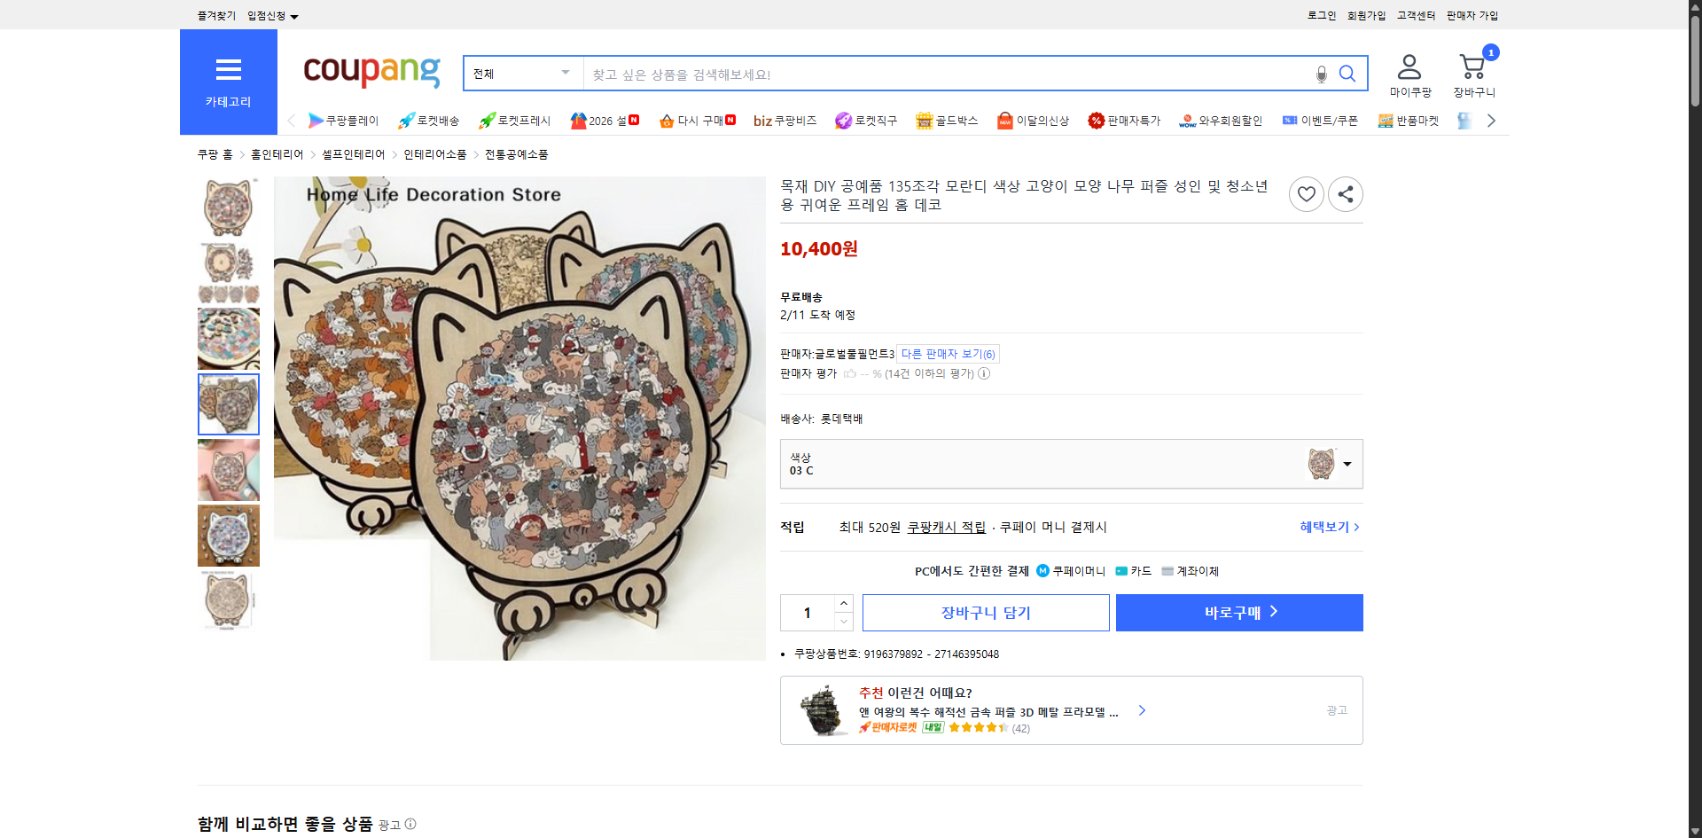
Task: Select the highlighted cat puzzle thumbnail
Action: pos(228,404)
